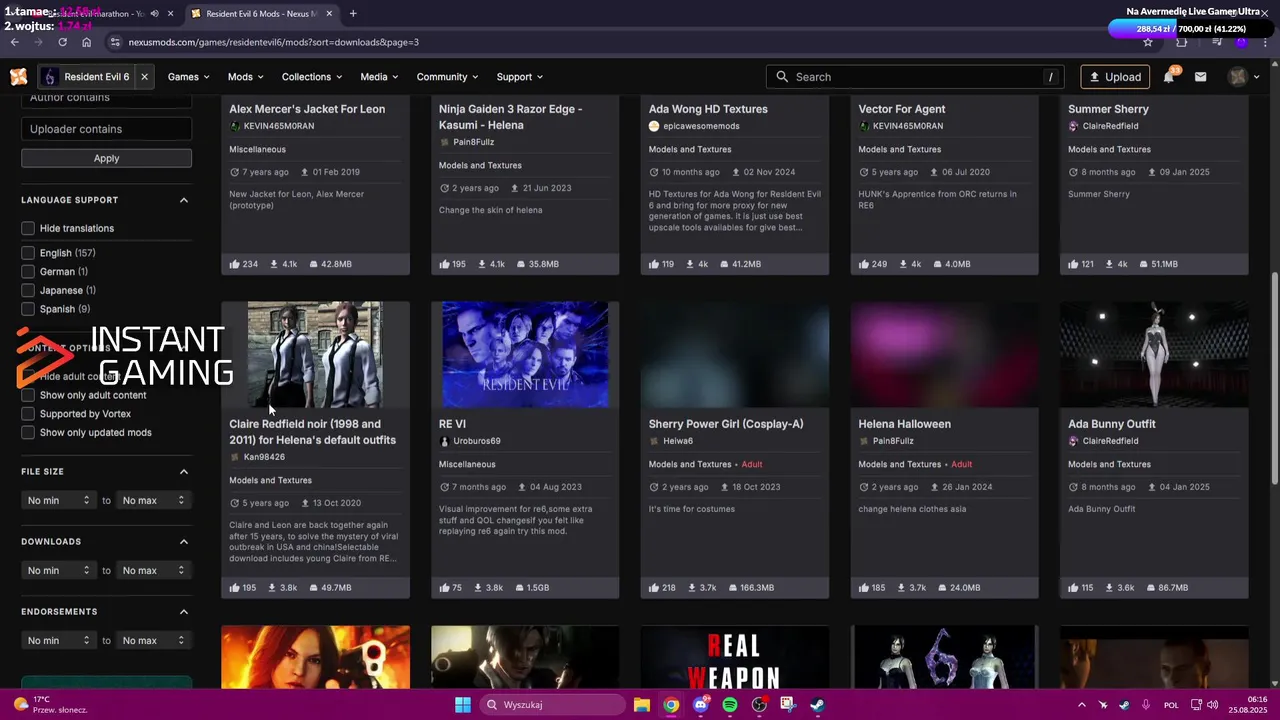Open Ada Wong HD Textures mod
The image size is (1280, 720).
[708, 109]
